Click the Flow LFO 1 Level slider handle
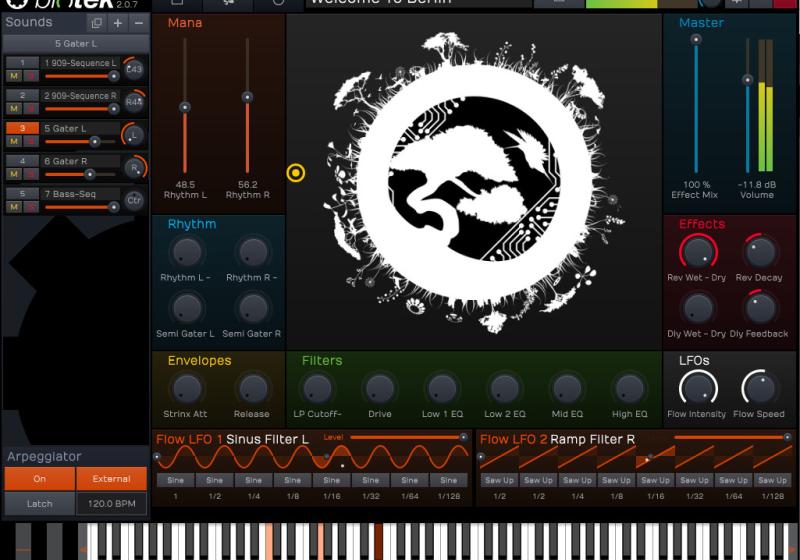800x560 pixels. pyautogui.click(x=463, y=437)
